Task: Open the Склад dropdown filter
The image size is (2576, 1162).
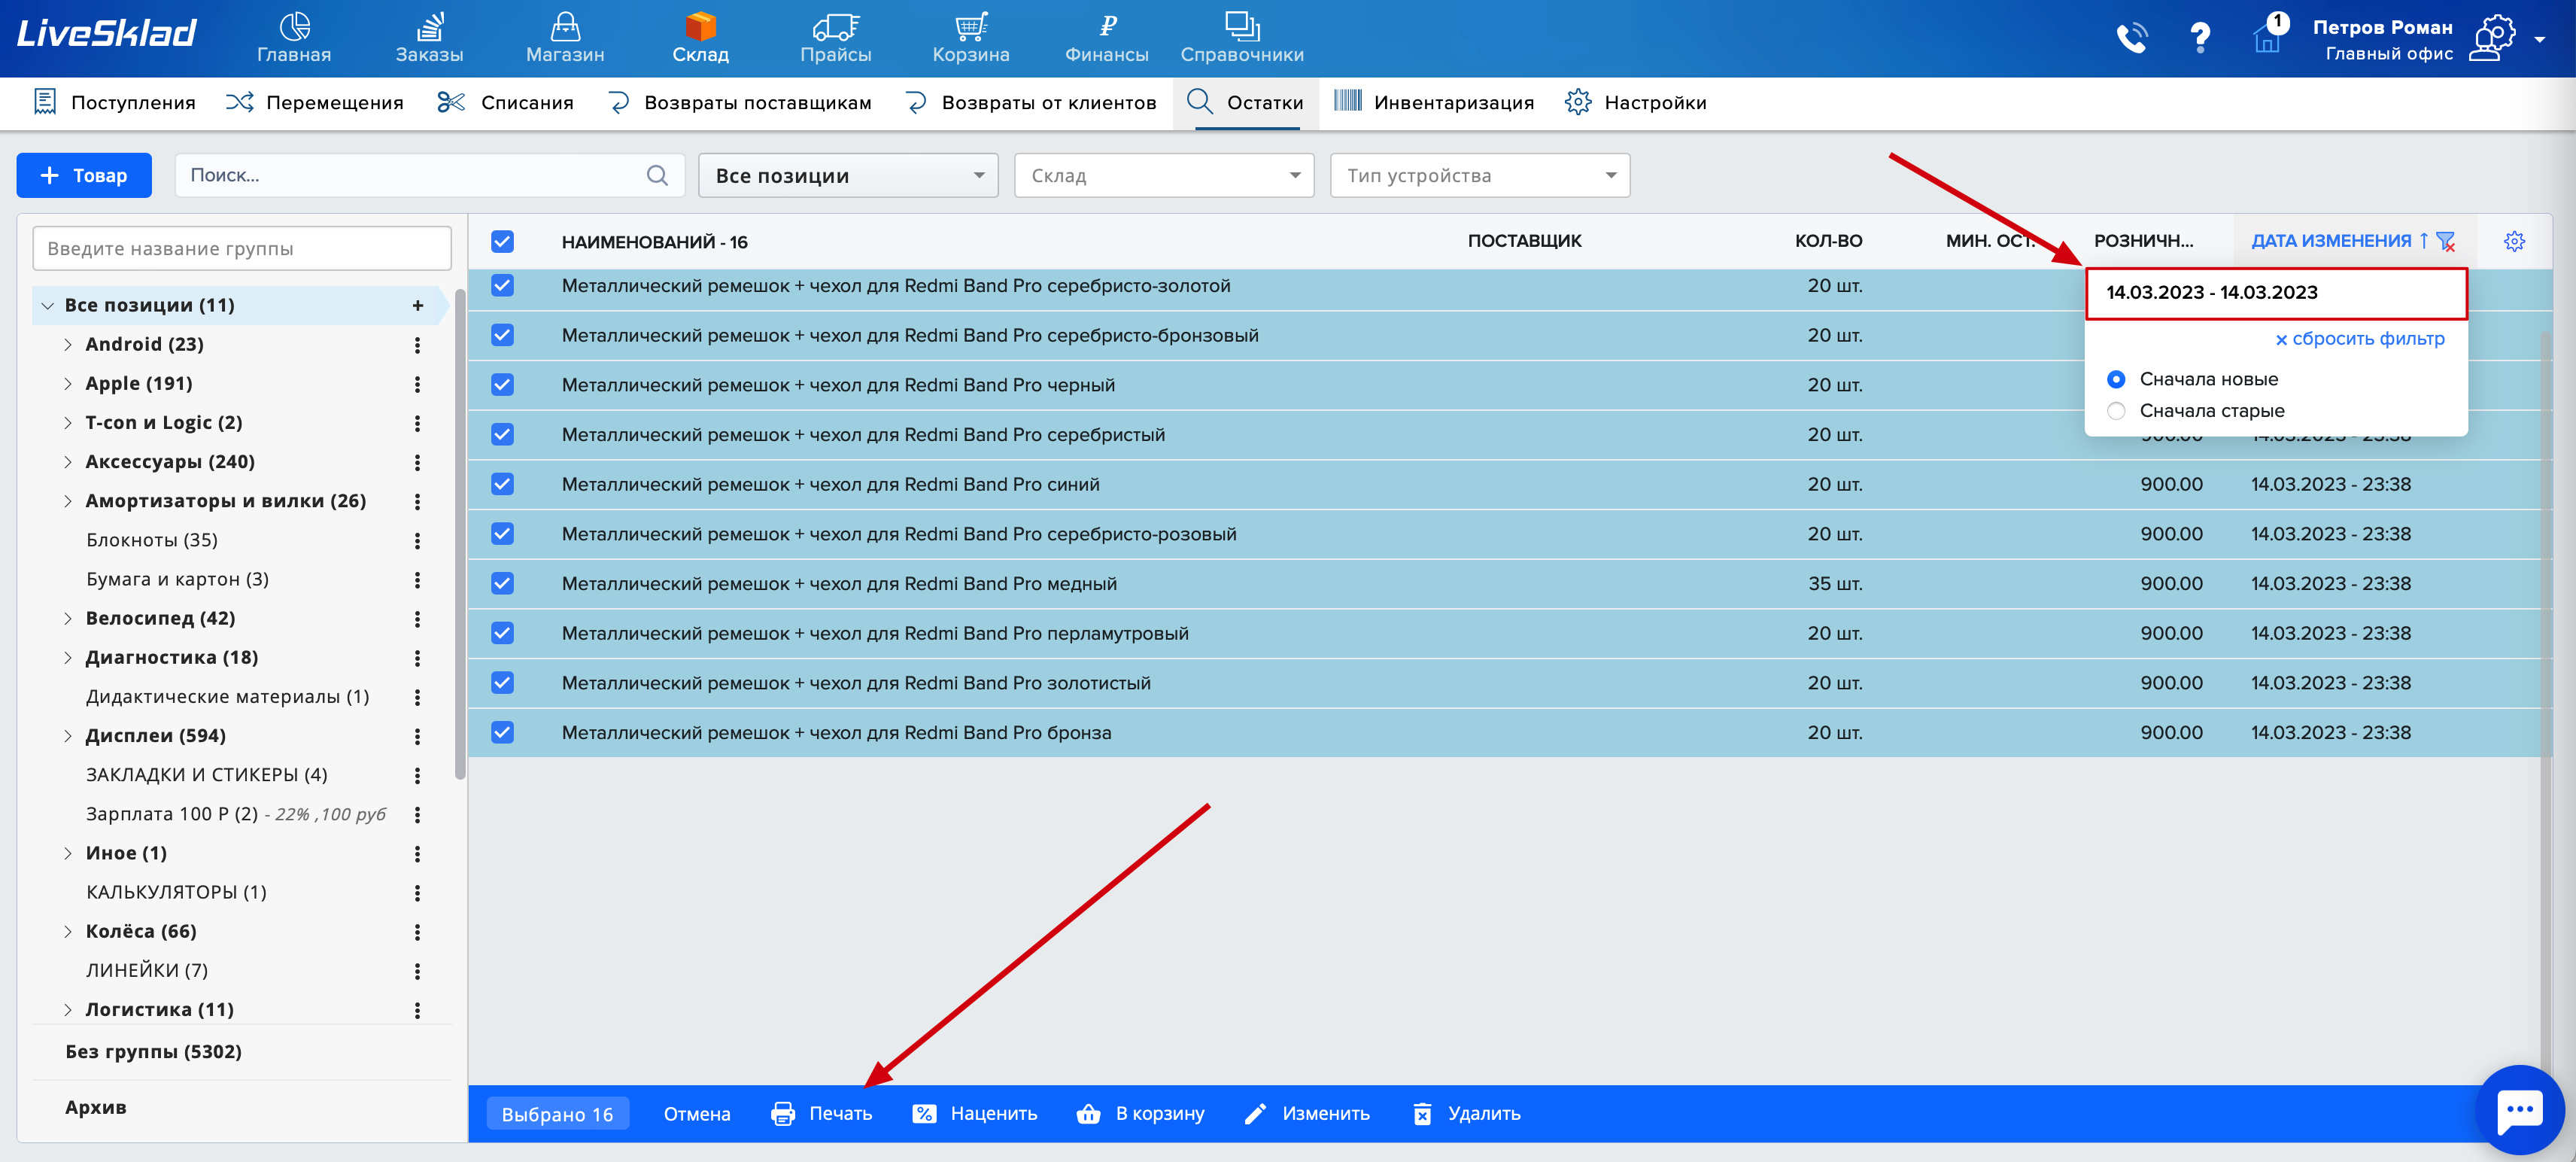Action: point(1164,175)
